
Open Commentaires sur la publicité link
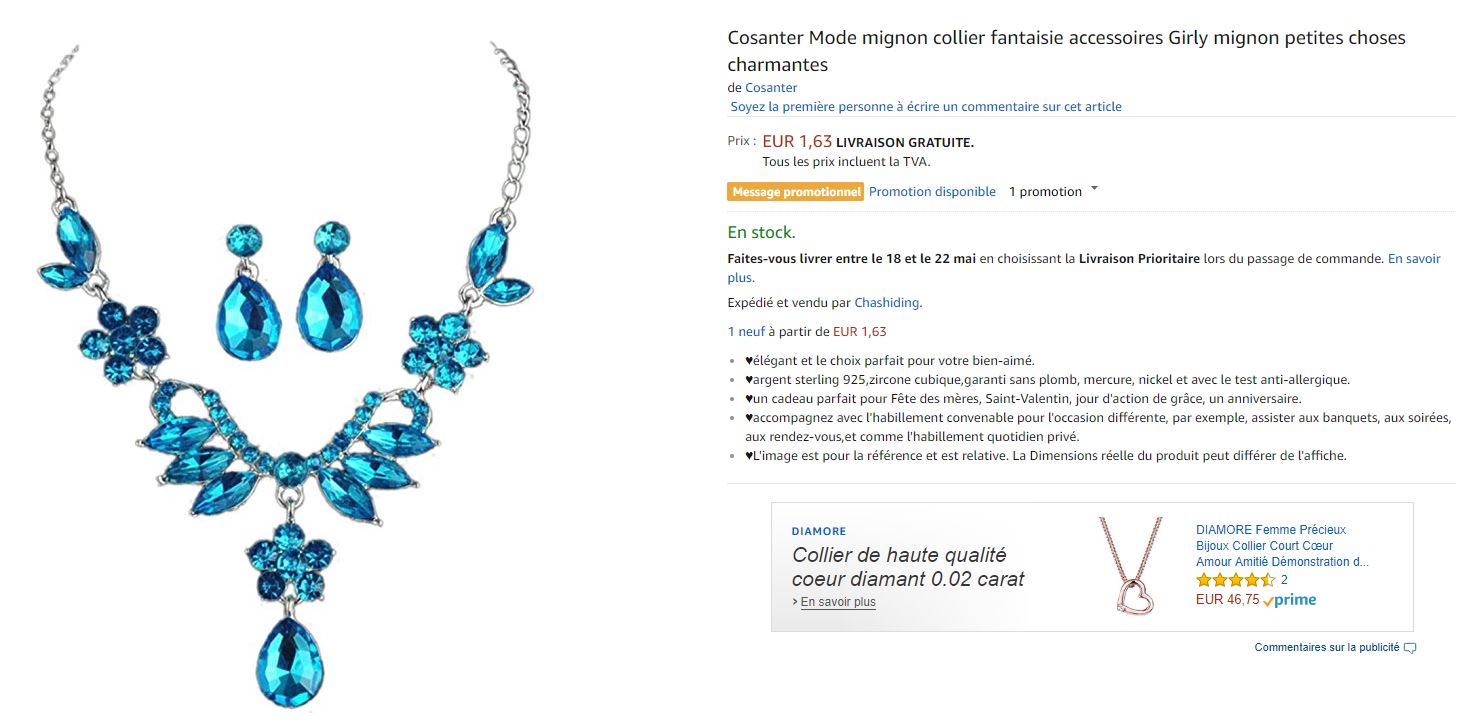[x=1326, y=648]
